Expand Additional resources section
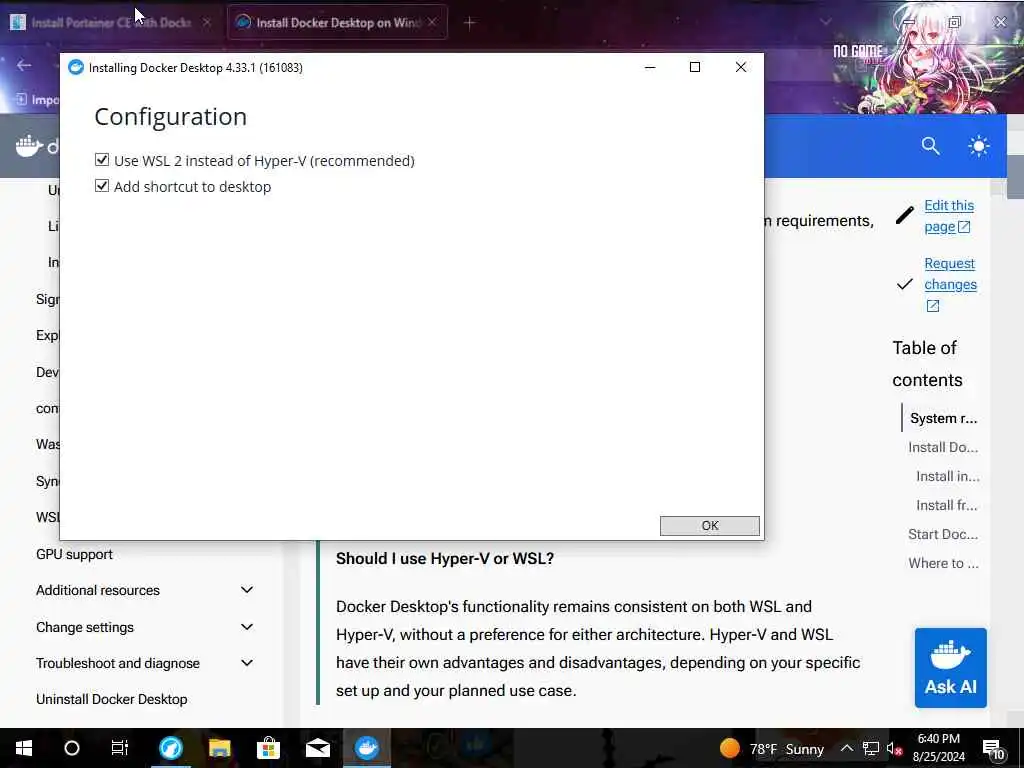Image resolution: width=1024 pixels, height=768 pixels. point(247,590)
